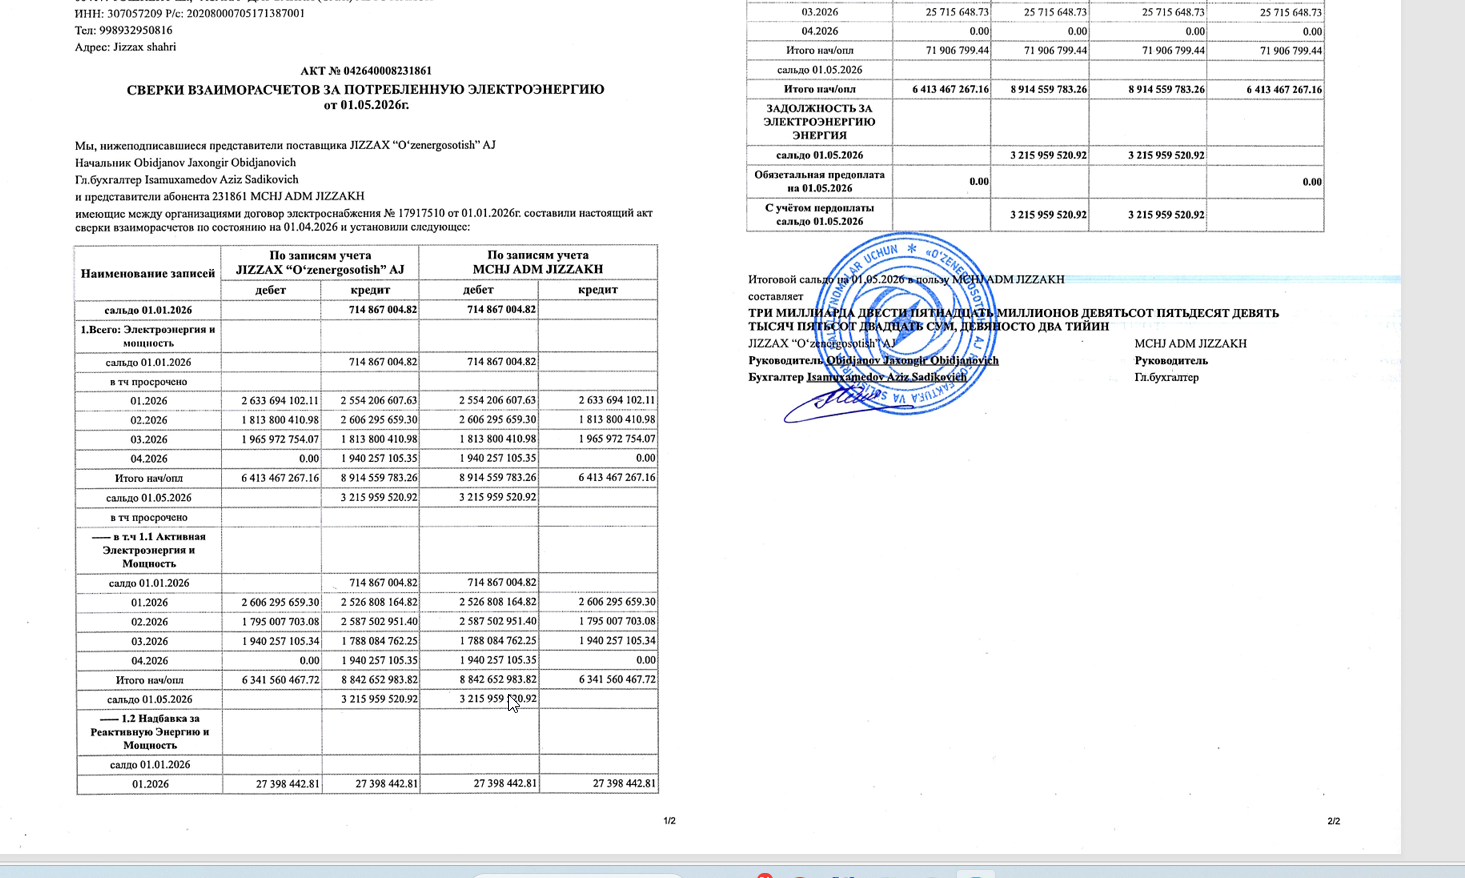Click 1 940 257 105.34 in JIZZAX дебет column
The height and width of the screenshot is (878, 1465).
pyautogui.click(x=280, y=642)
